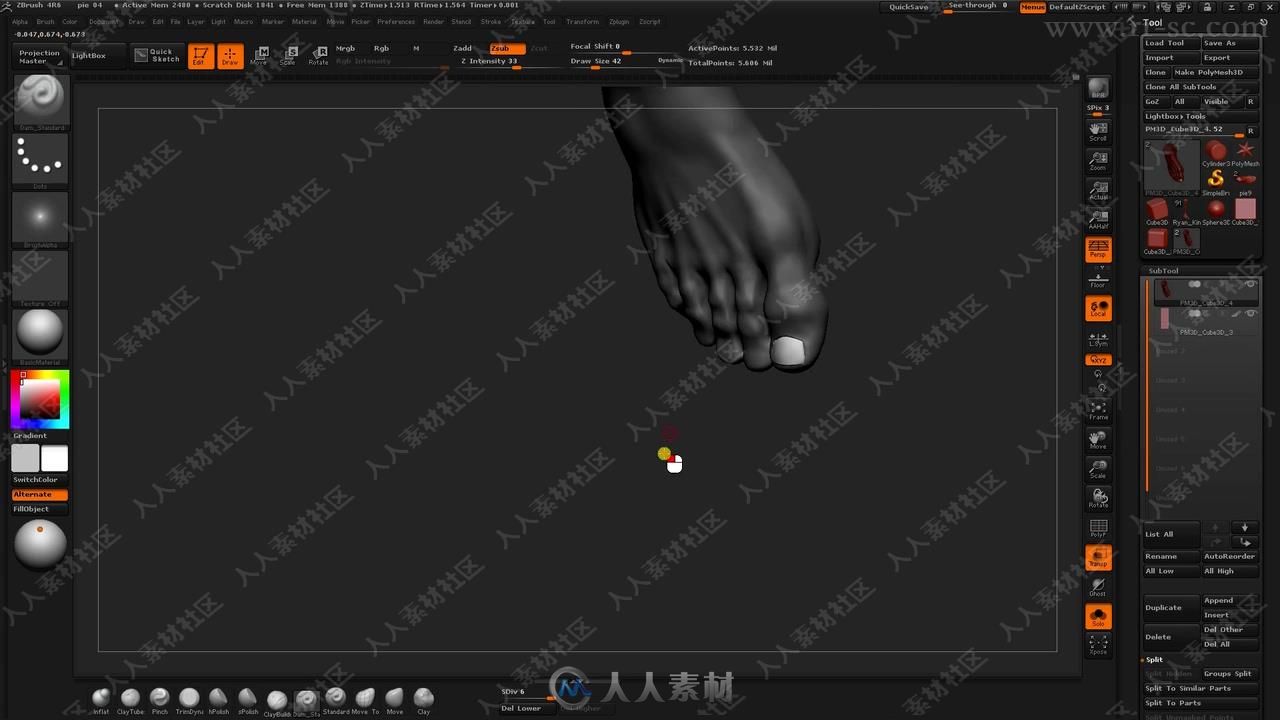Viewport: 1280px width, 720px height.
Task: Toggle the Alternate button
Action: click(x=40, y=495)
